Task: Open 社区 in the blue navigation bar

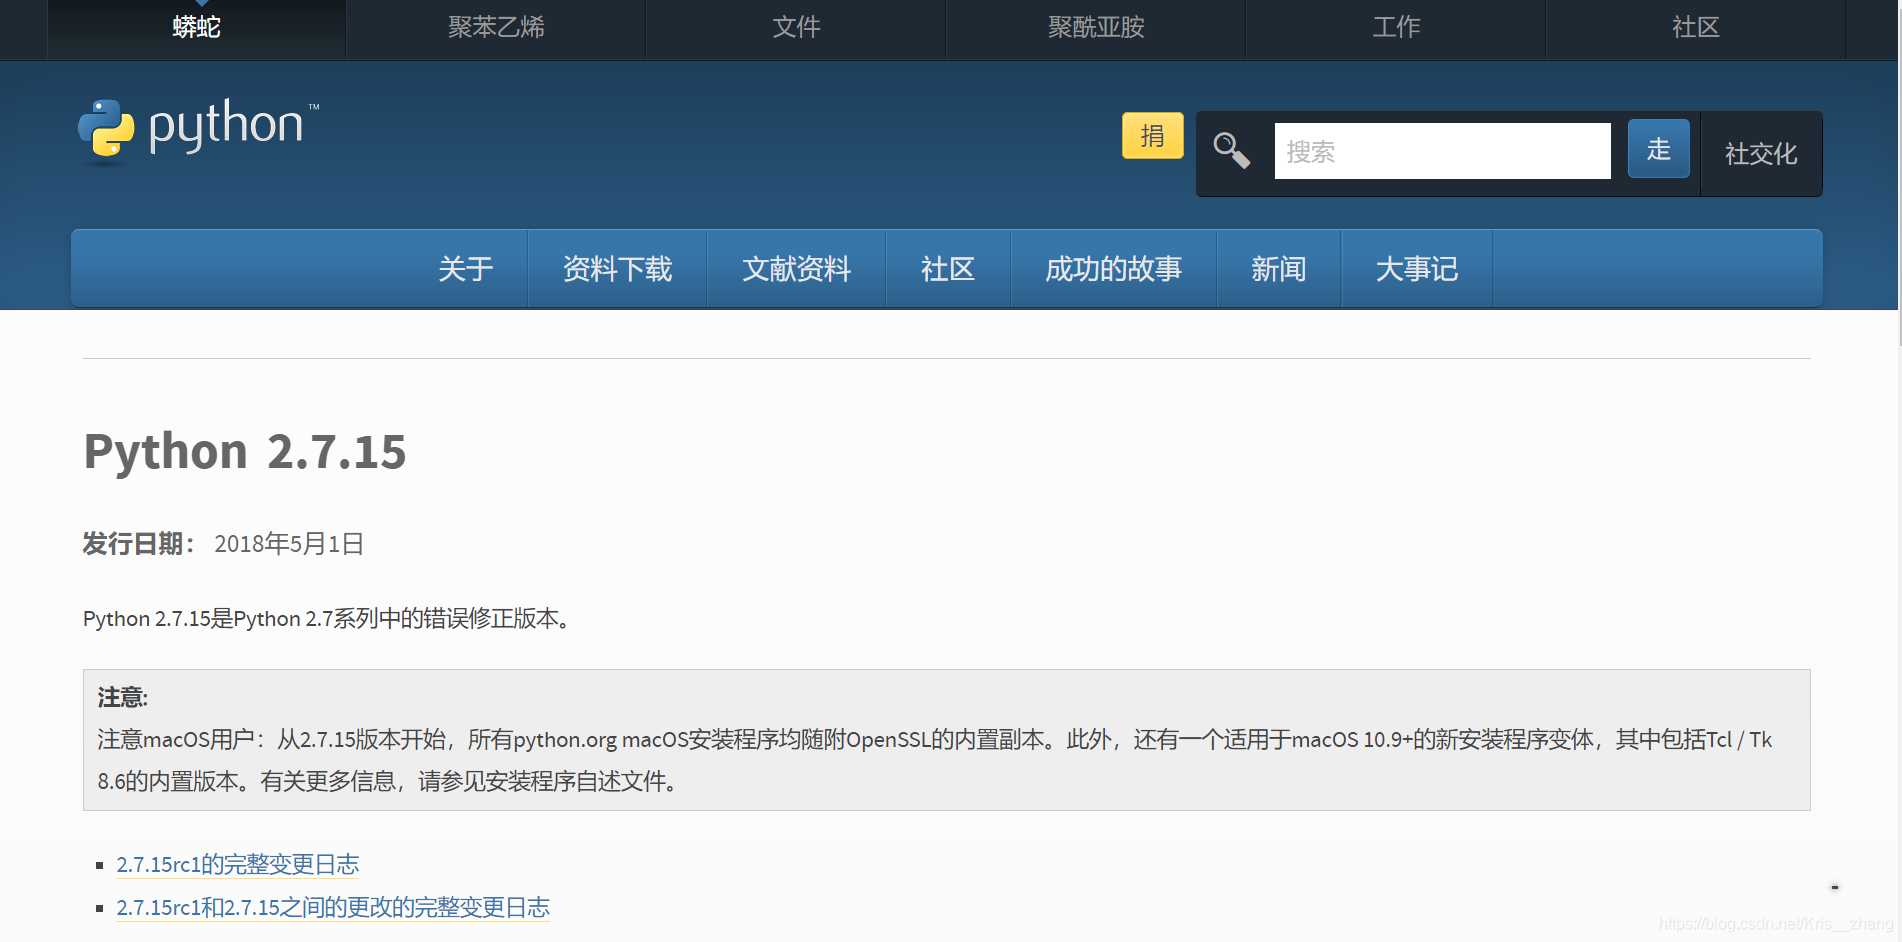Action: (948, 269)
